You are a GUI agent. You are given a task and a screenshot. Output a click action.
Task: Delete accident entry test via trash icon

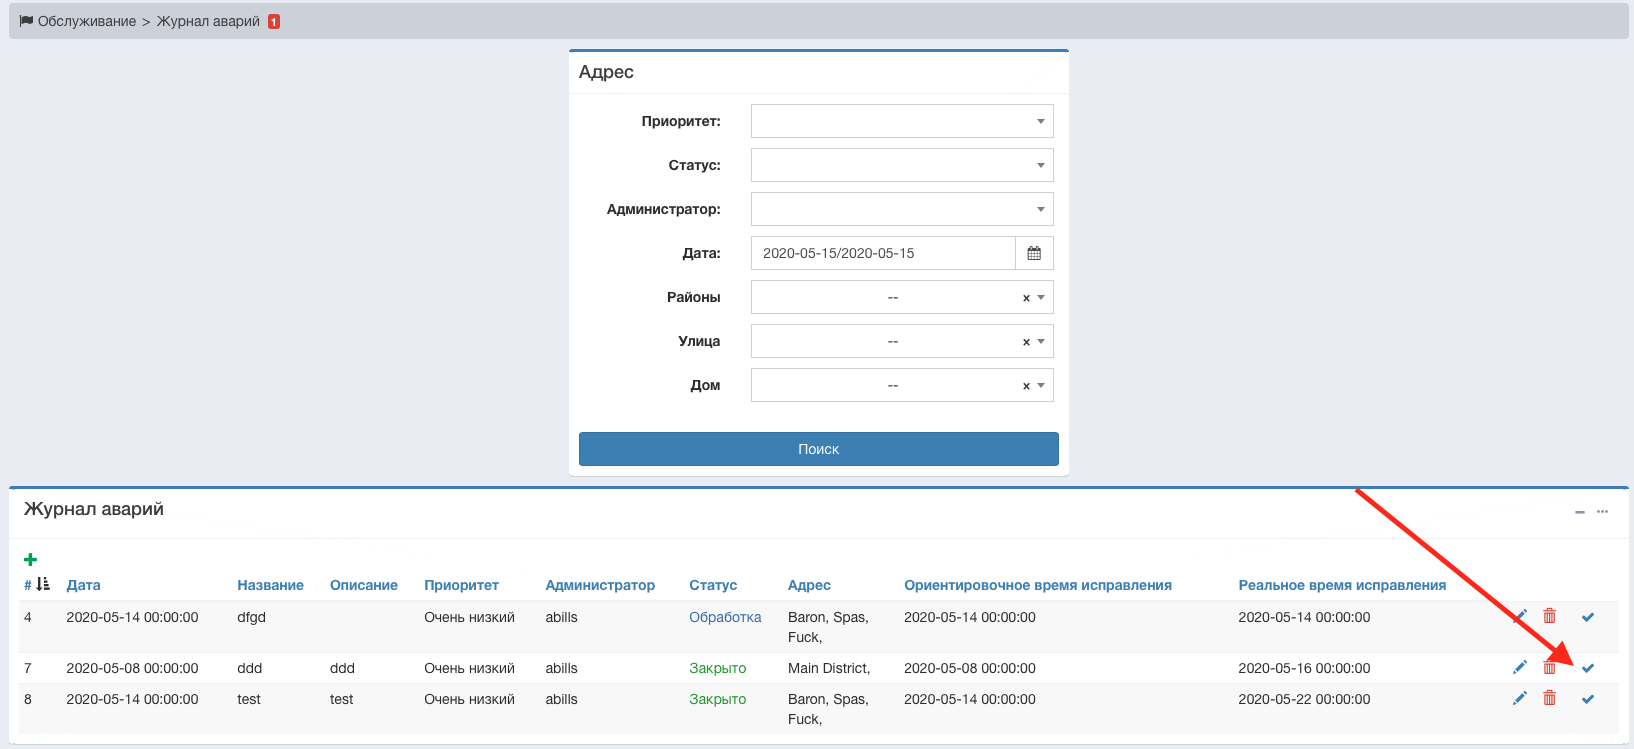click(1549, 699)
